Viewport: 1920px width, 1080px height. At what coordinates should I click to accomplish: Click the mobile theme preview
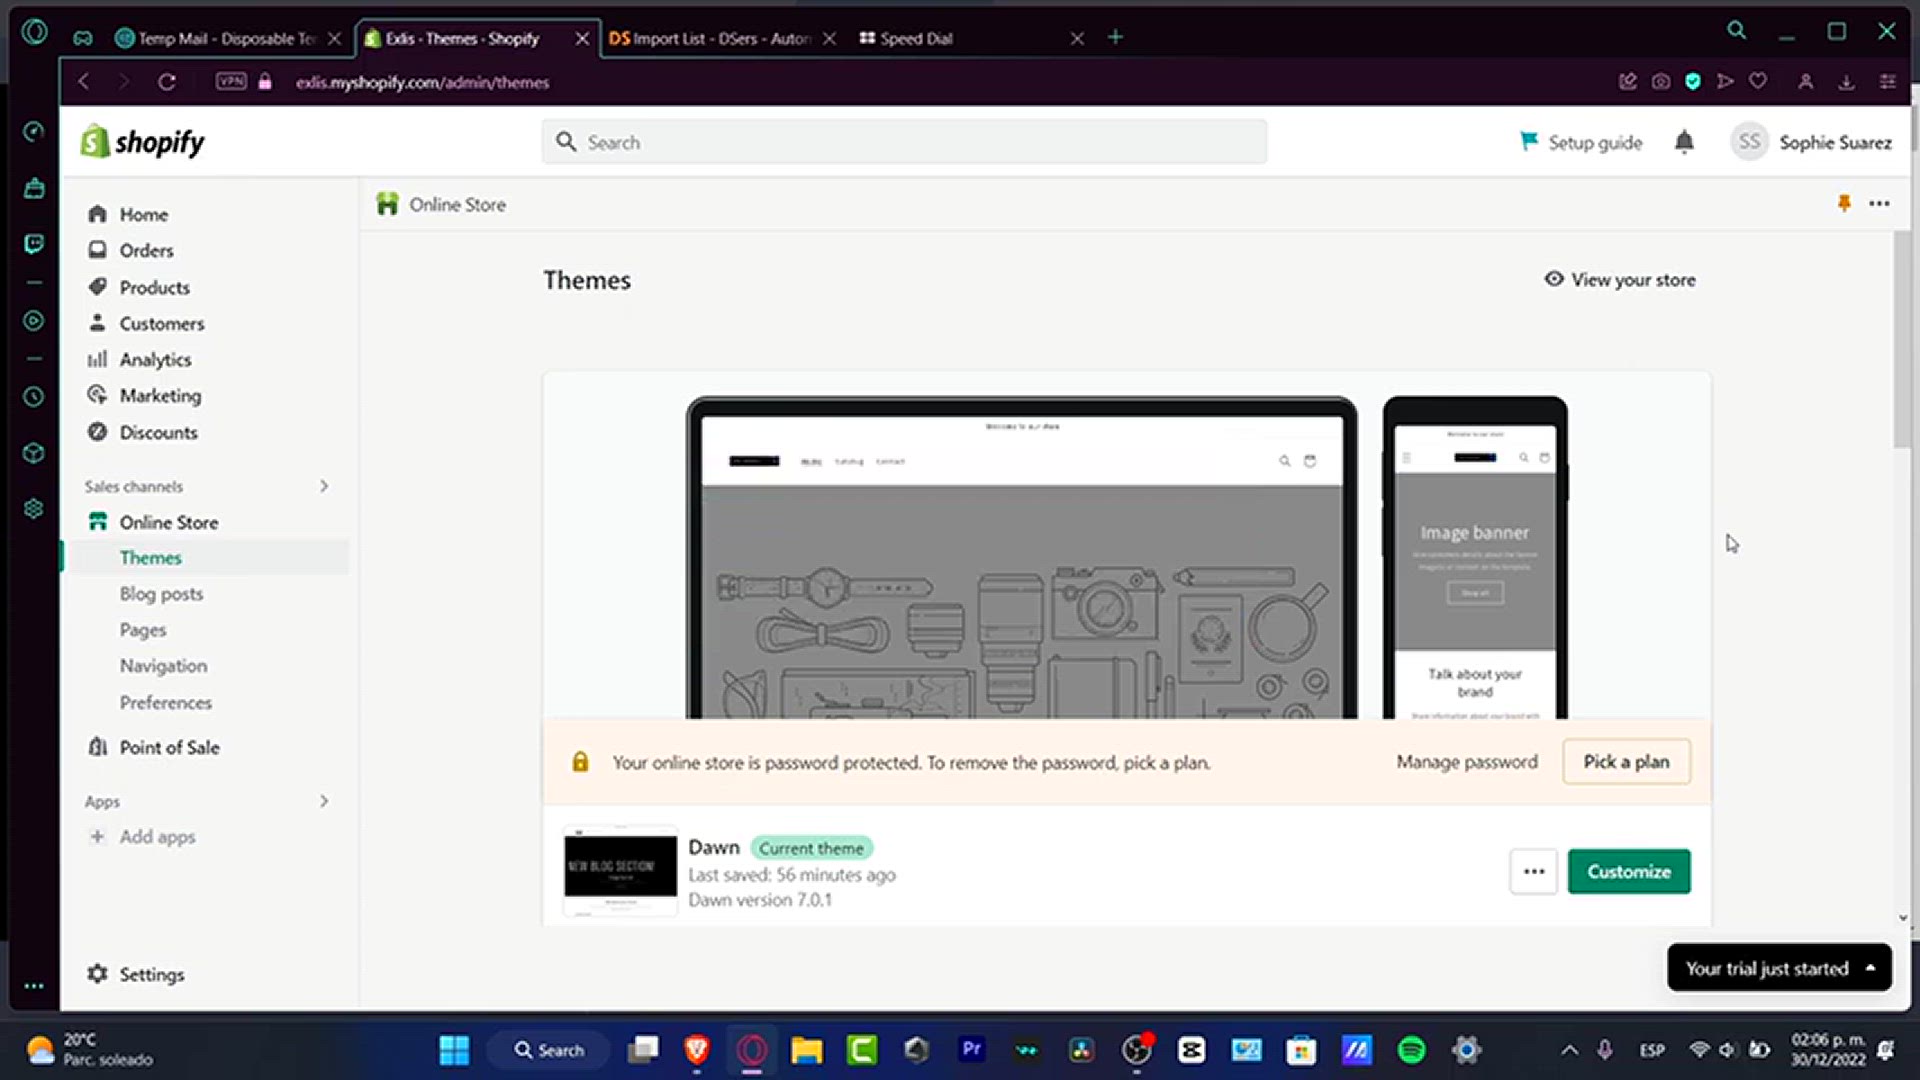tap(1475, 558)
